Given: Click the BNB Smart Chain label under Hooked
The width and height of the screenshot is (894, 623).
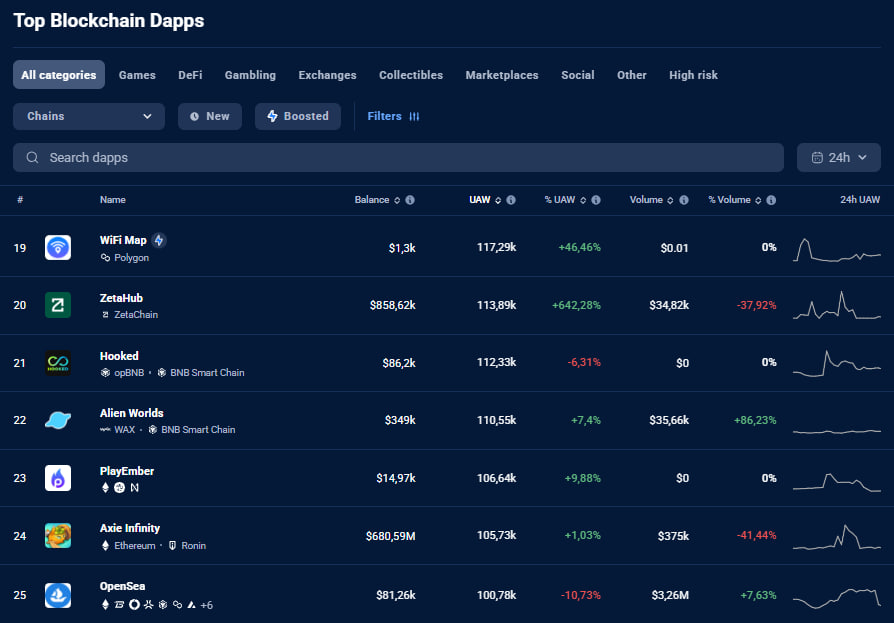Looking at the screenshot, I should [x=207, y=372].
